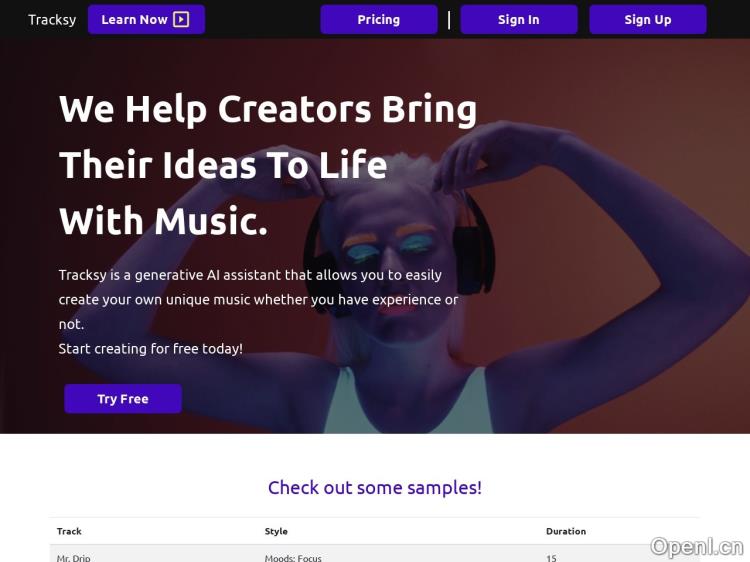Select the Mr. Drip sample track
Screen dimensions: 750x562
(x=74, y=558)
